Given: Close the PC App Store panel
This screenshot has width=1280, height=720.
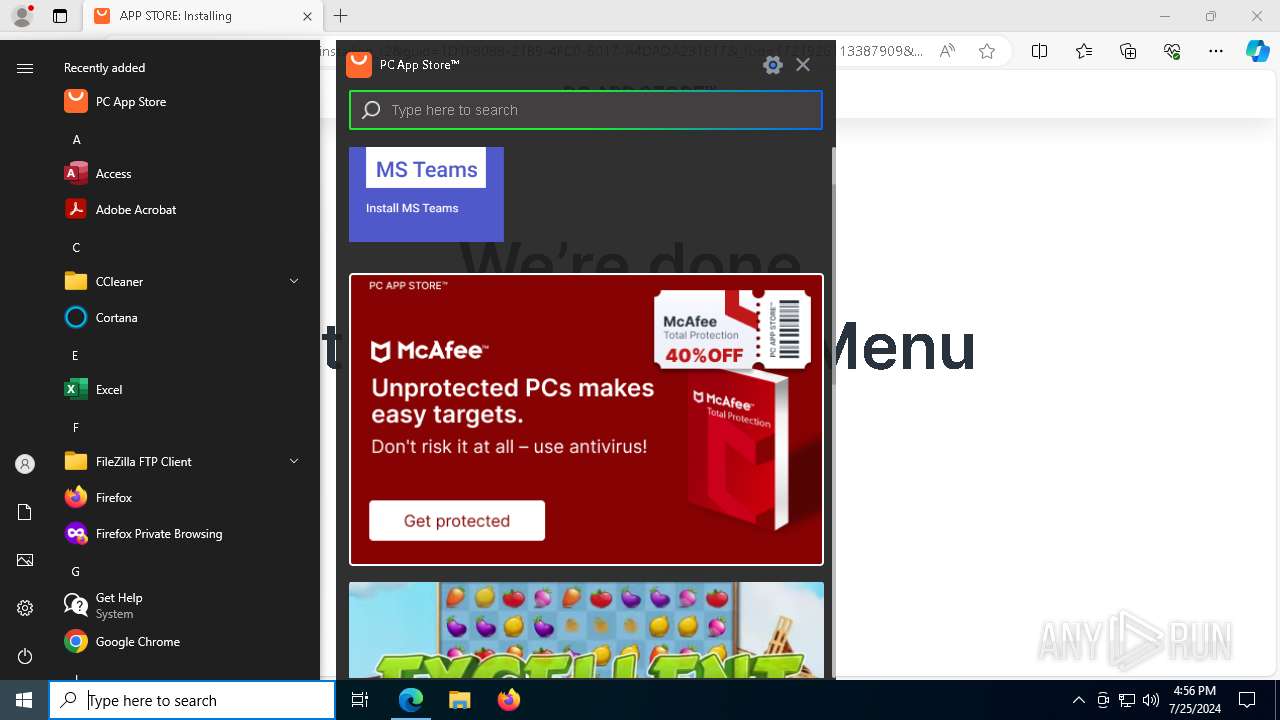Looking at the screenshot, I should [803, 65].
